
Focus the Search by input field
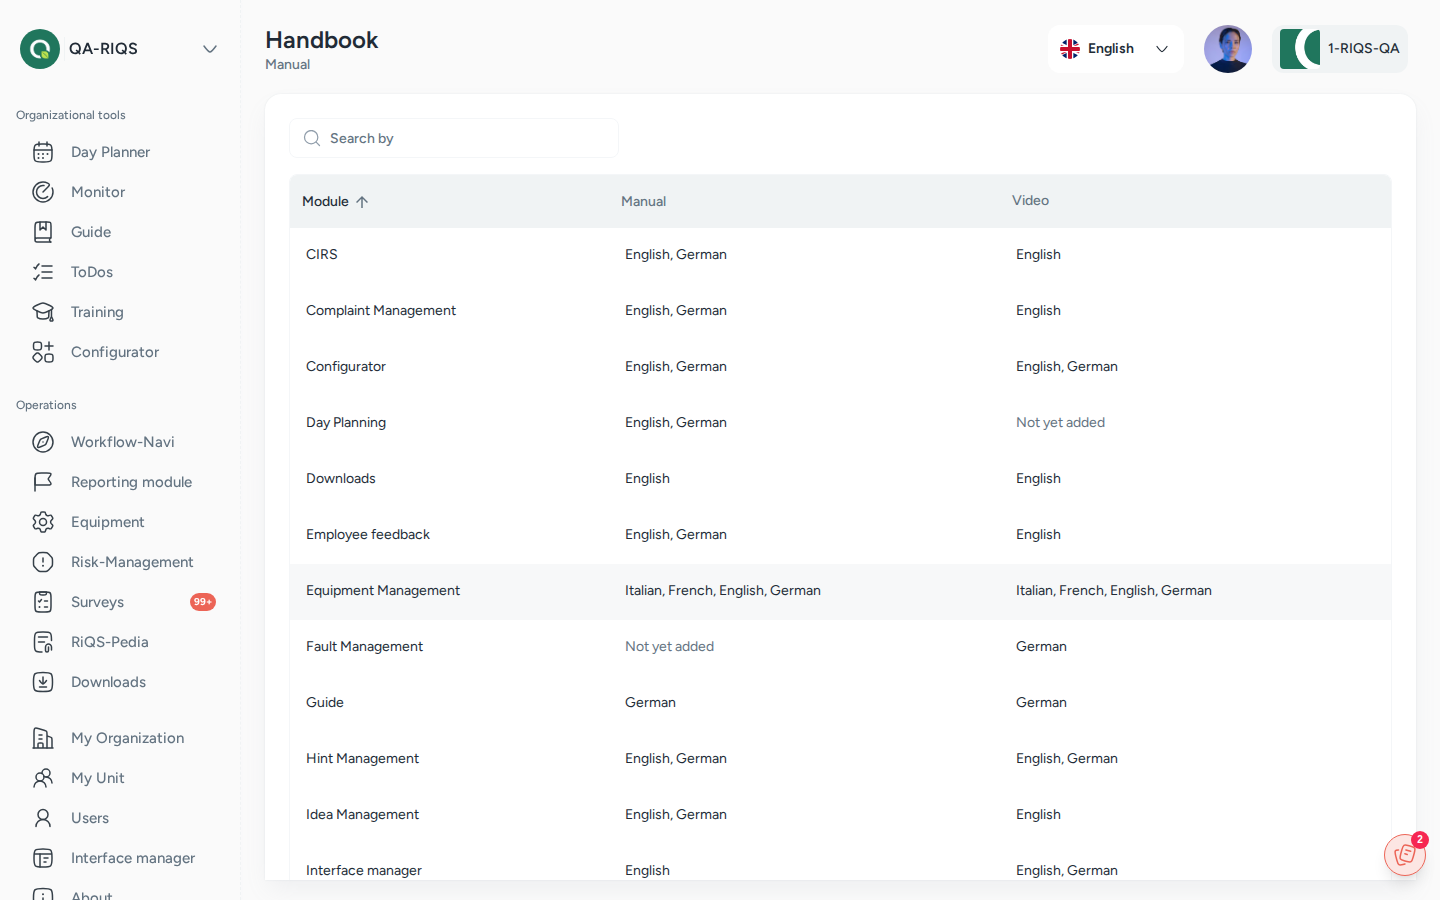(454, 138)
